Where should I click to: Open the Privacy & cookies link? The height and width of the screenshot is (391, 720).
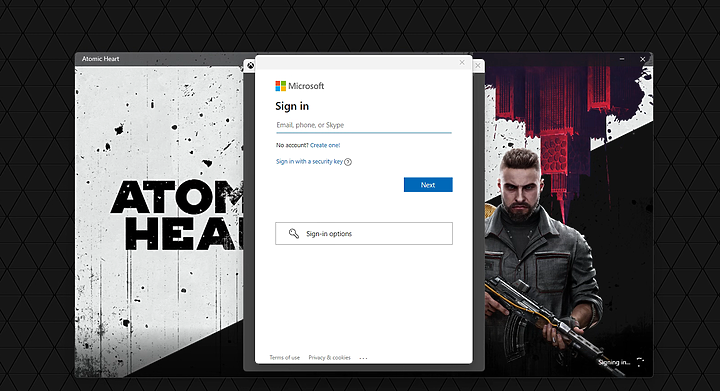coord(330,357)
